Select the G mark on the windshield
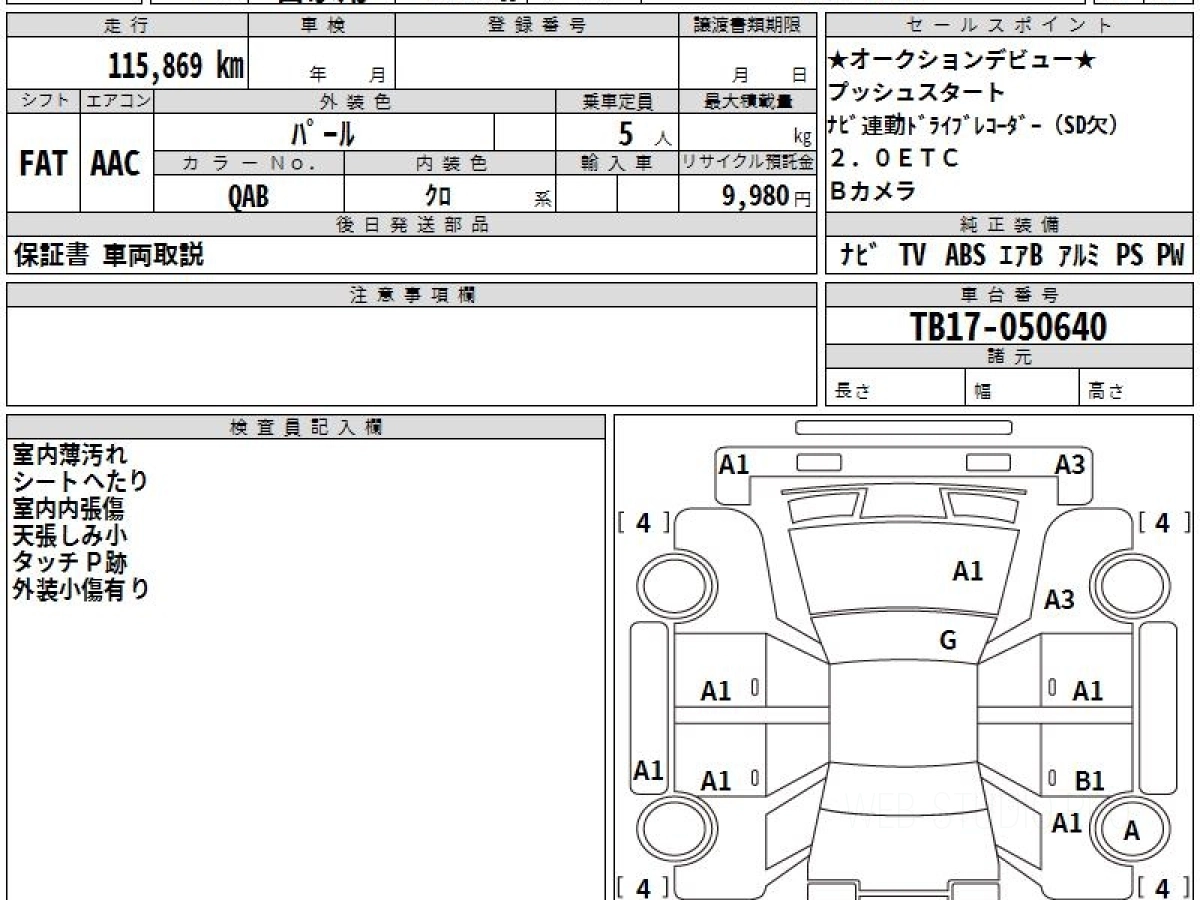The image size is (1200, 900). [x=948, y=641]
